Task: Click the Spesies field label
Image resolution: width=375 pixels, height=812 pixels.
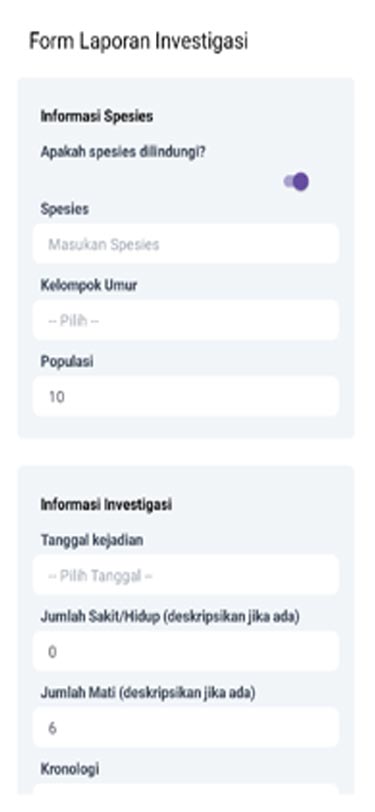Action: [65, 209]
